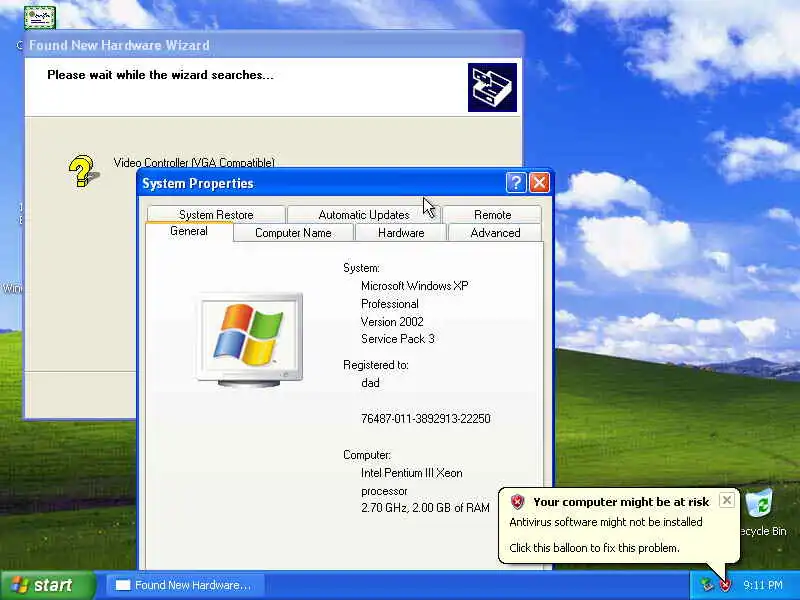The height and width of the screenshot is (600, 800).
Task: Close the System Properties dialog
Action: 539,182
